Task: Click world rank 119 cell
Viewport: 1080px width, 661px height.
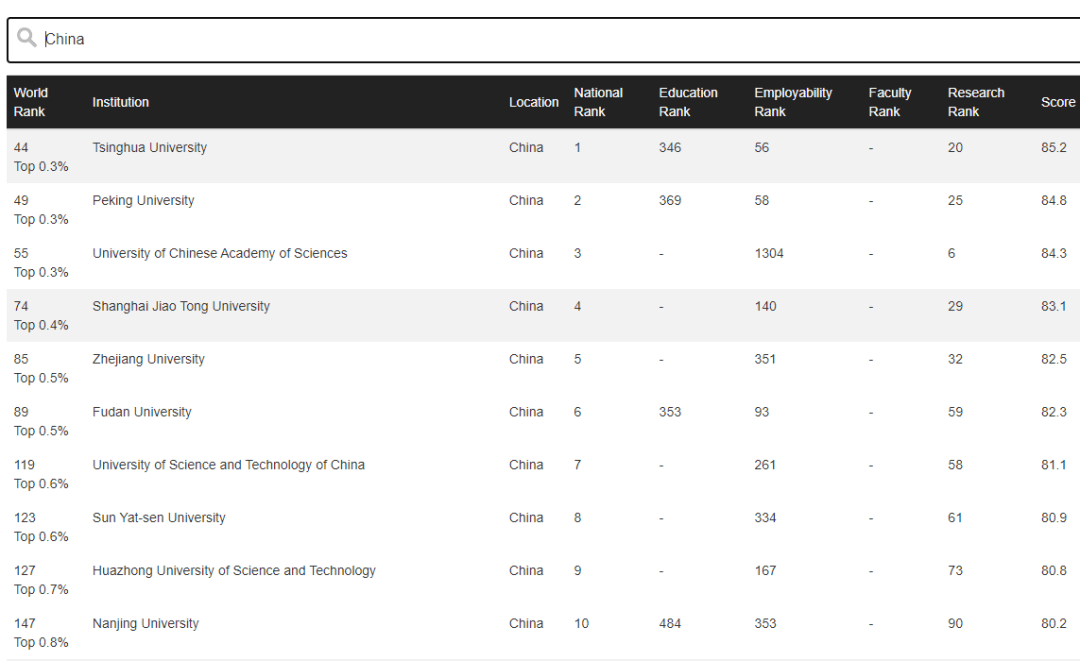Action: tap(24, 465)
